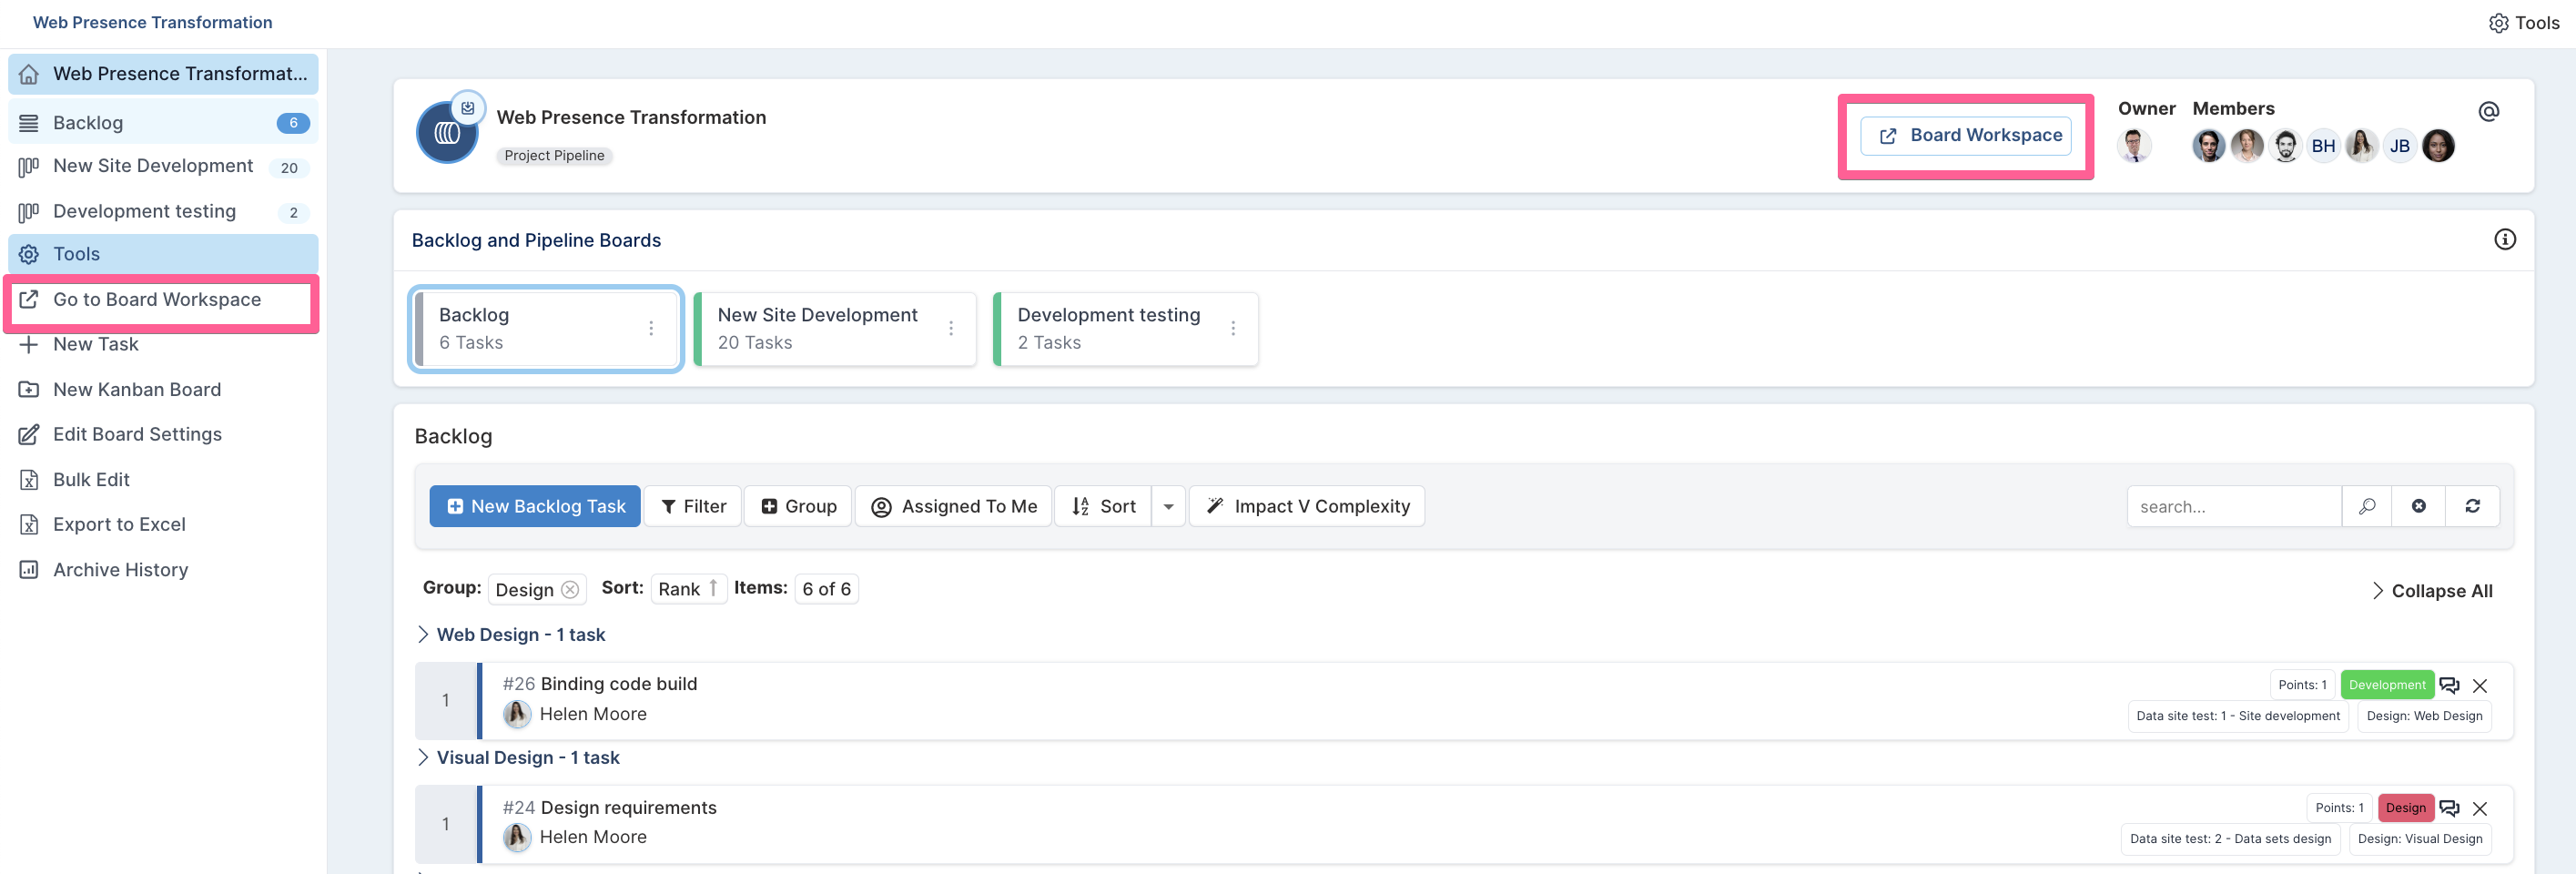Remove the Binding code build task
The width and height of the screenshot is (2576, 874).
click(2480, 685)
